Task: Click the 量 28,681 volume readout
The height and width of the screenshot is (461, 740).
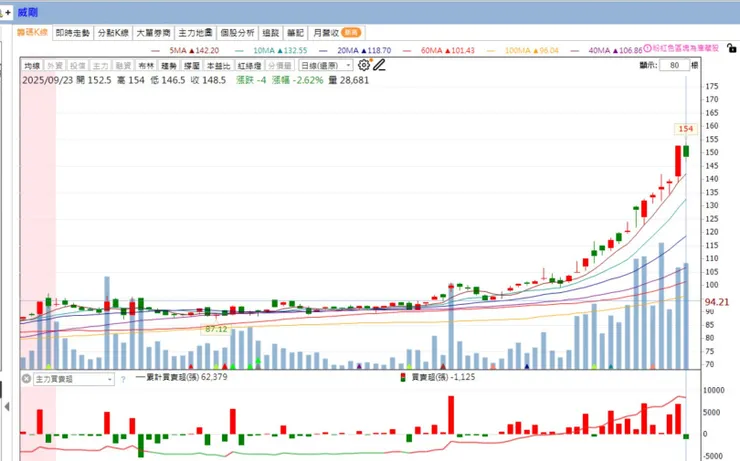Action: pos(349,80)
